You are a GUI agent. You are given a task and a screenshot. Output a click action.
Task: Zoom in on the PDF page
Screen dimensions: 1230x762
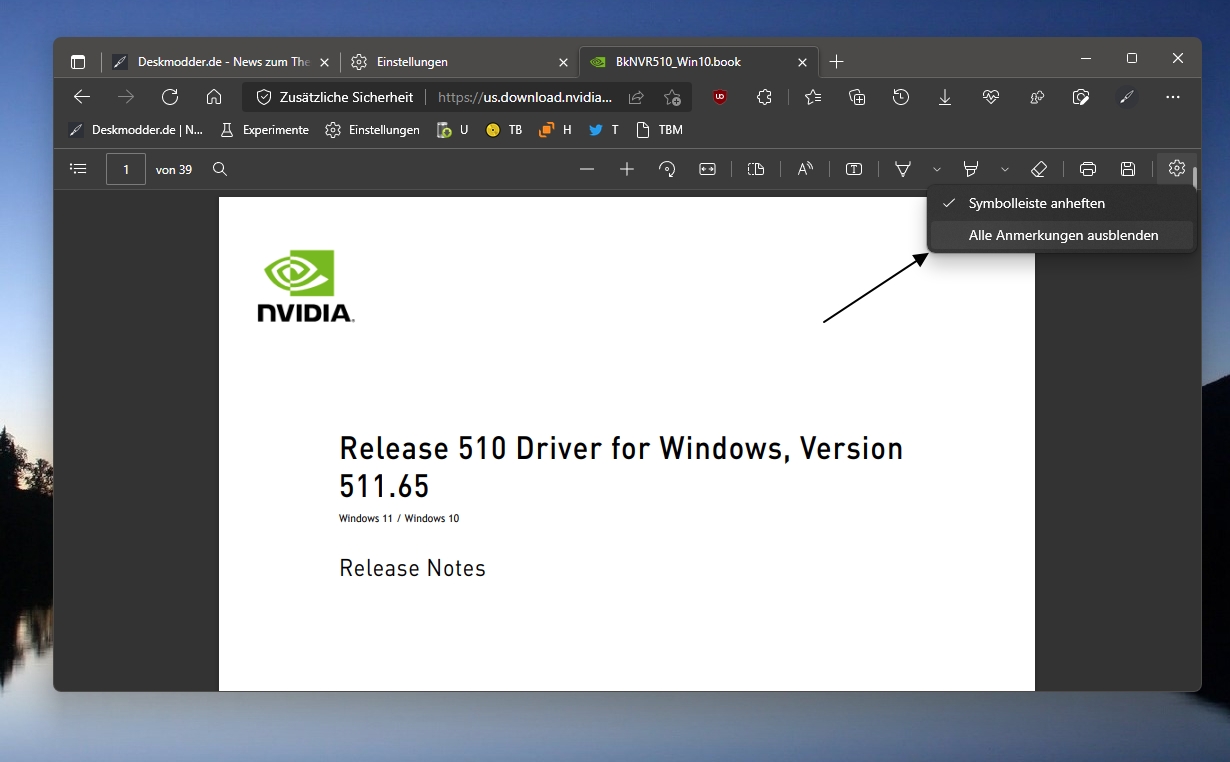(x=627, y=169)
